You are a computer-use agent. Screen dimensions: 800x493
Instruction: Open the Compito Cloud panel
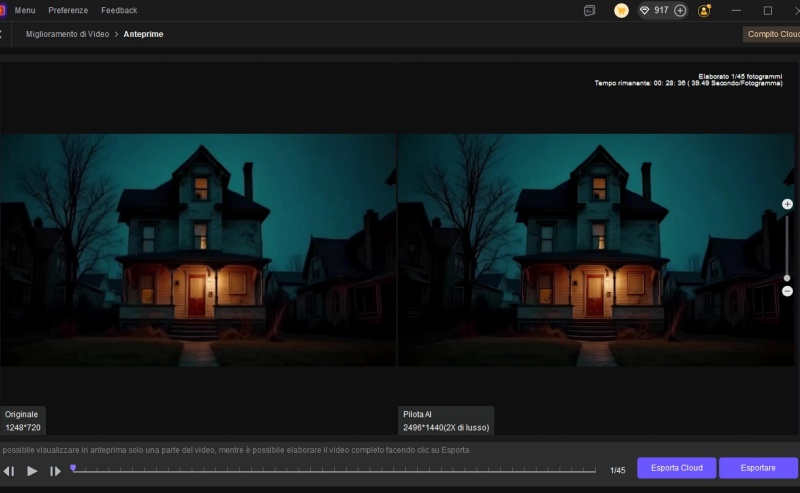(x=772, y=34)
